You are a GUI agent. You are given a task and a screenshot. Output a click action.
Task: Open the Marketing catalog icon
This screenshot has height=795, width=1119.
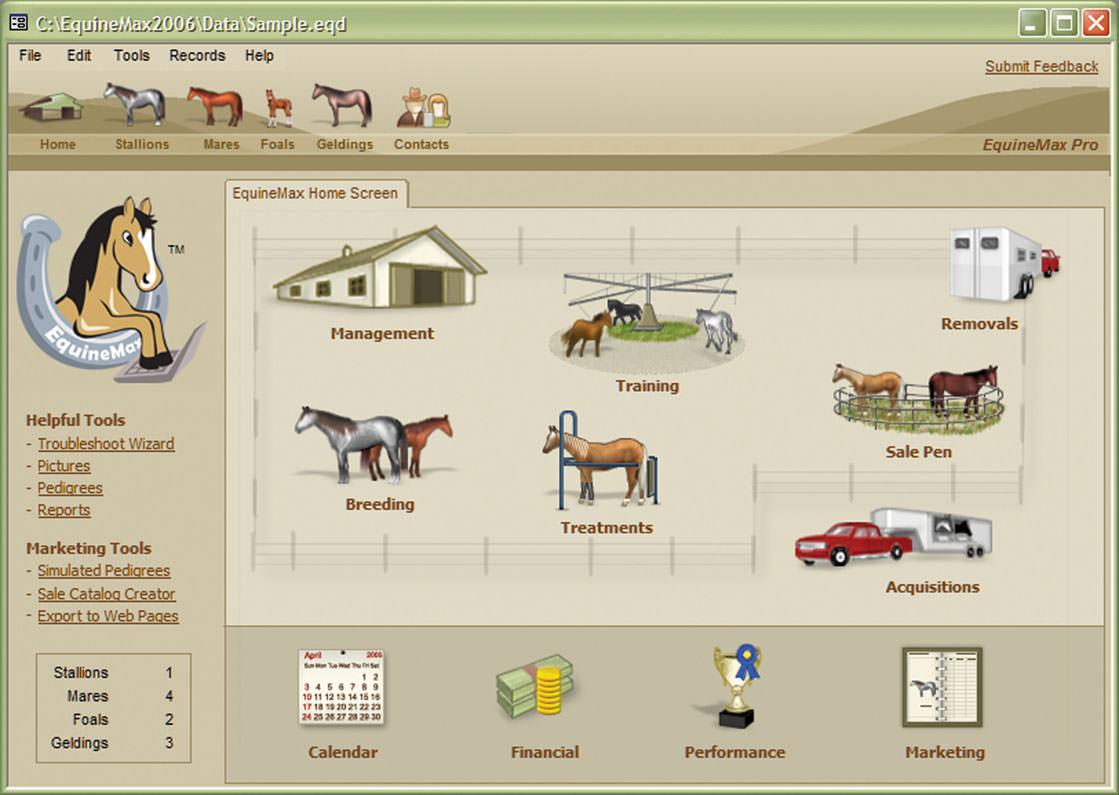[942, 687]
